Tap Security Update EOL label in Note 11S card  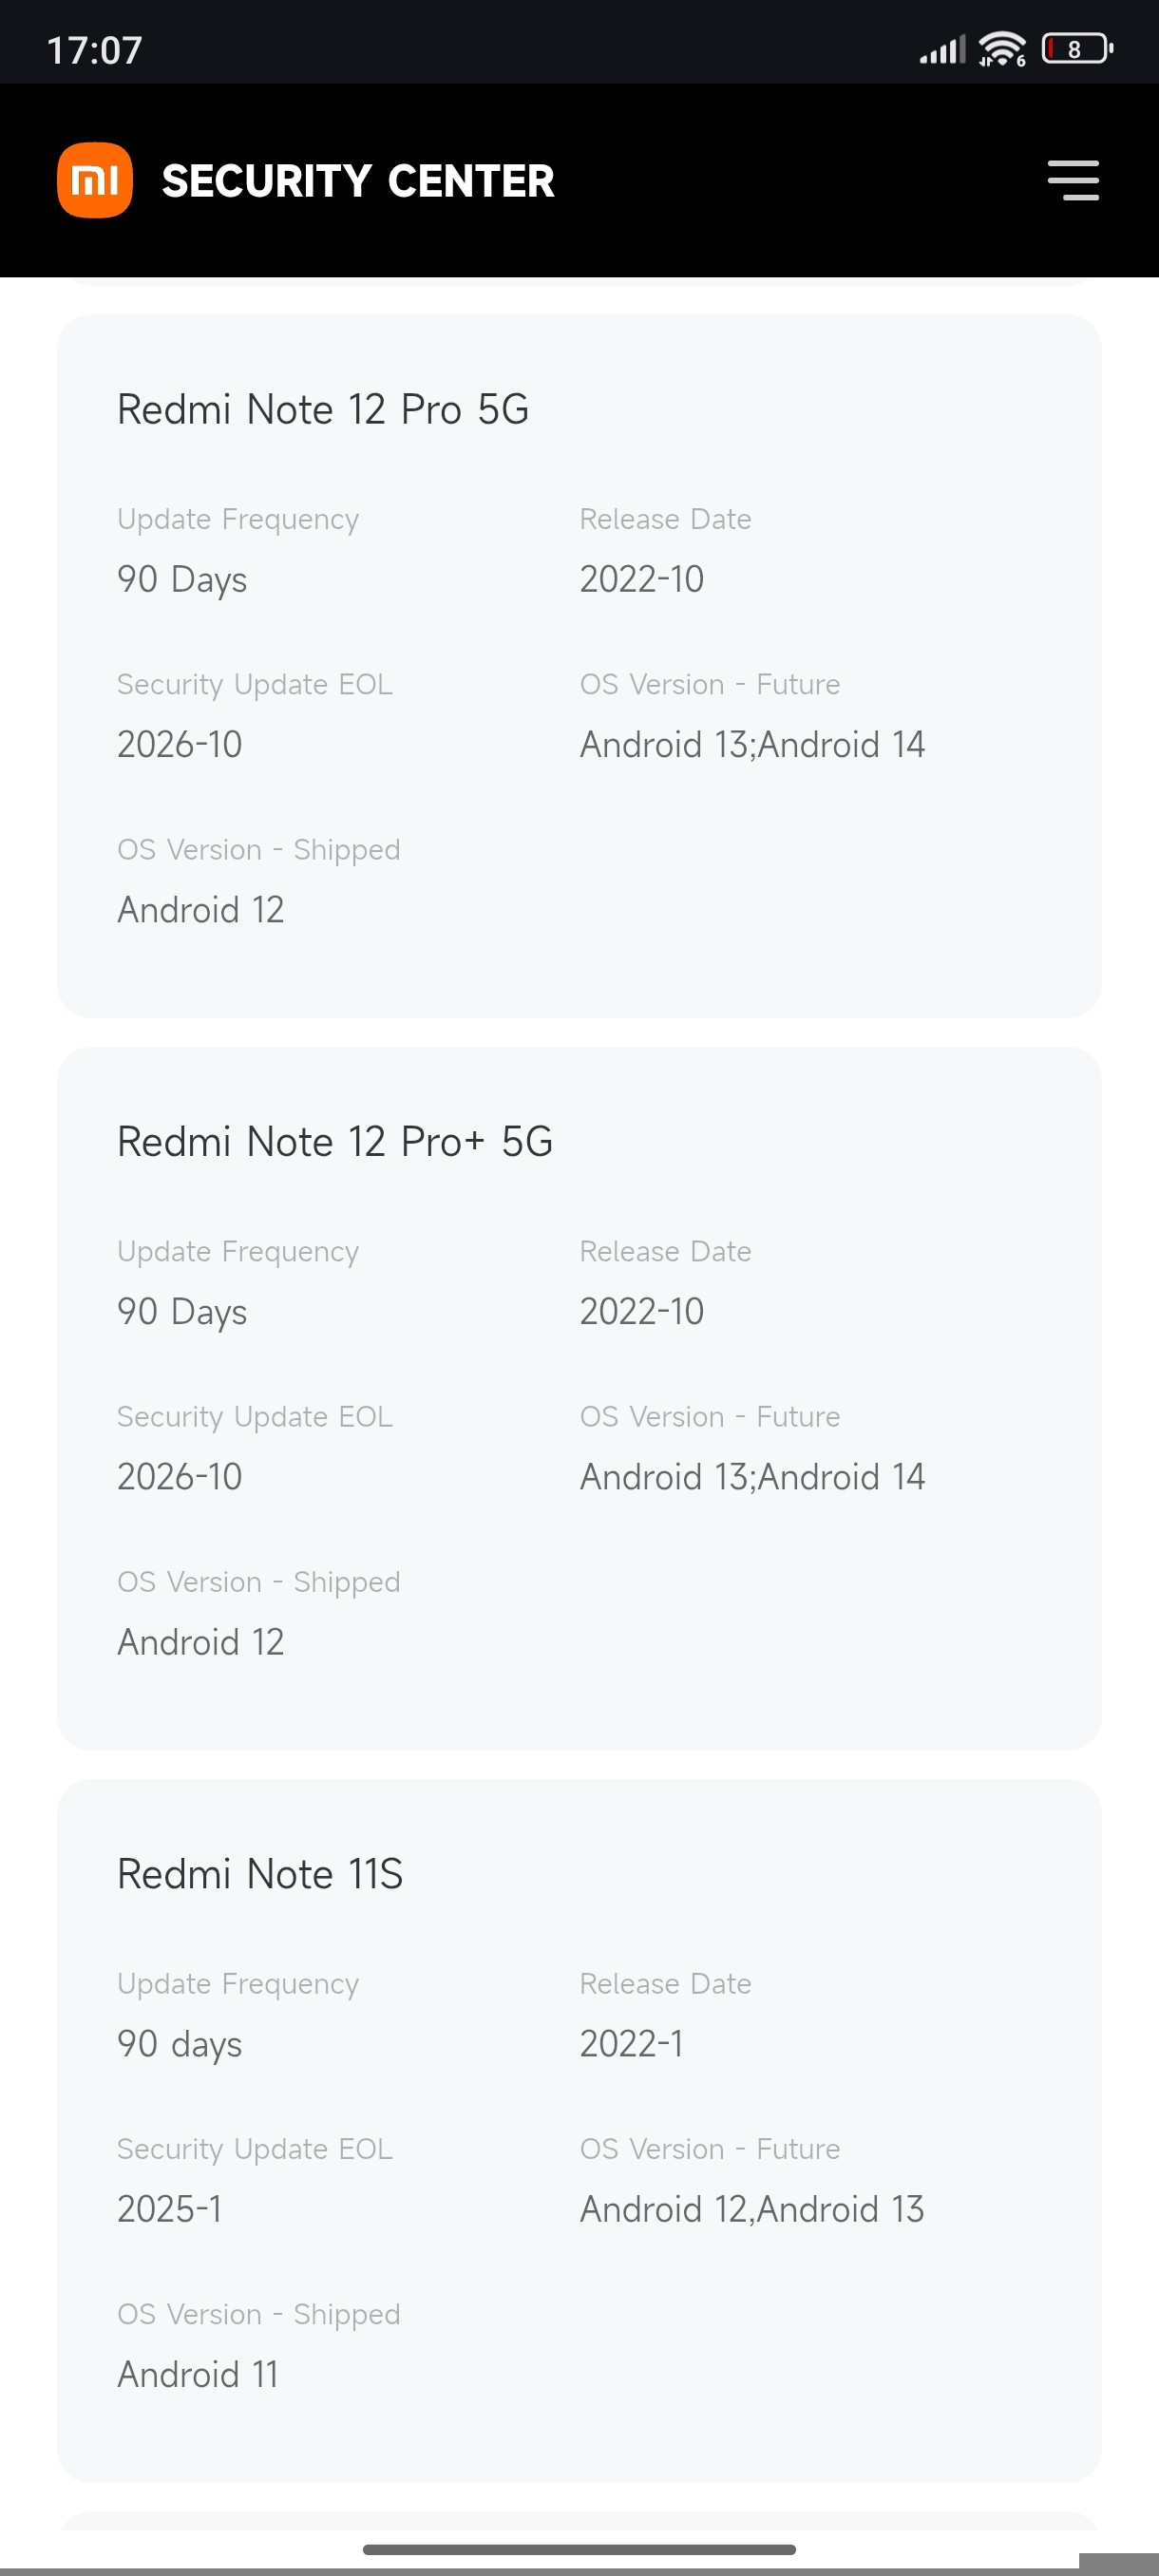pos(254,2148)
